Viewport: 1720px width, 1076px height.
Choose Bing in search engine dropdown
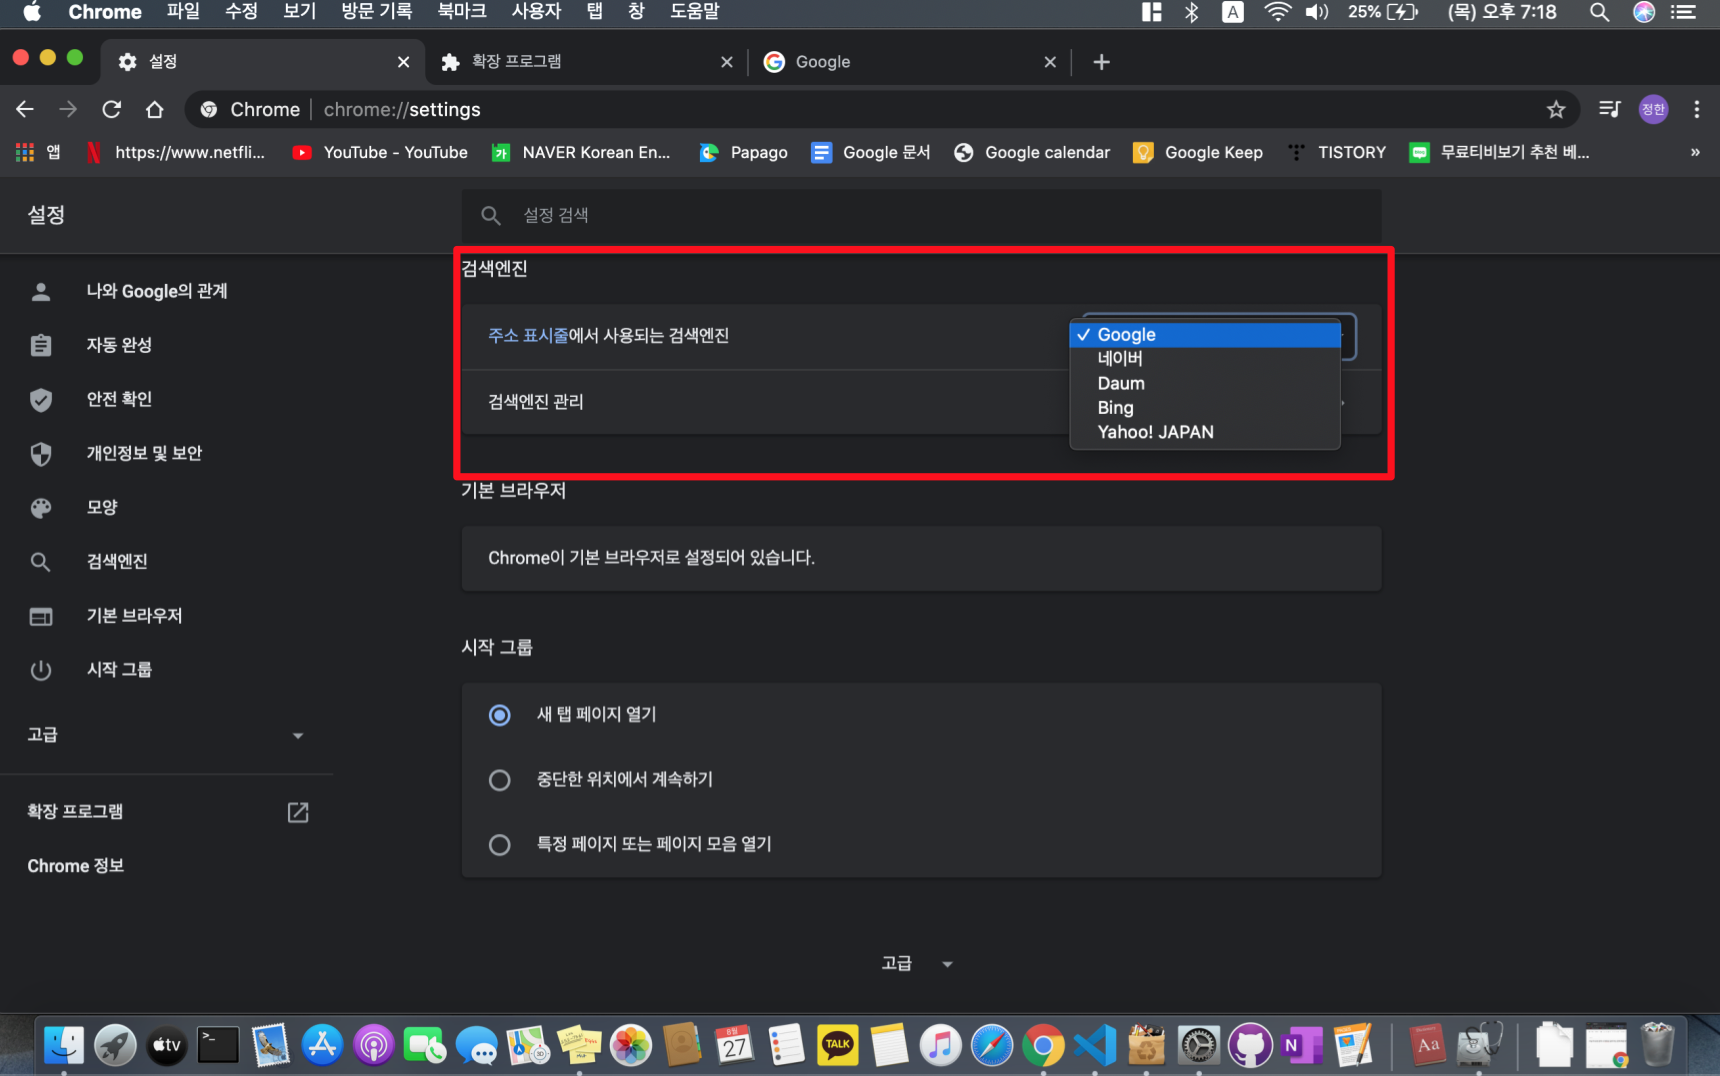coord(1205,407)
